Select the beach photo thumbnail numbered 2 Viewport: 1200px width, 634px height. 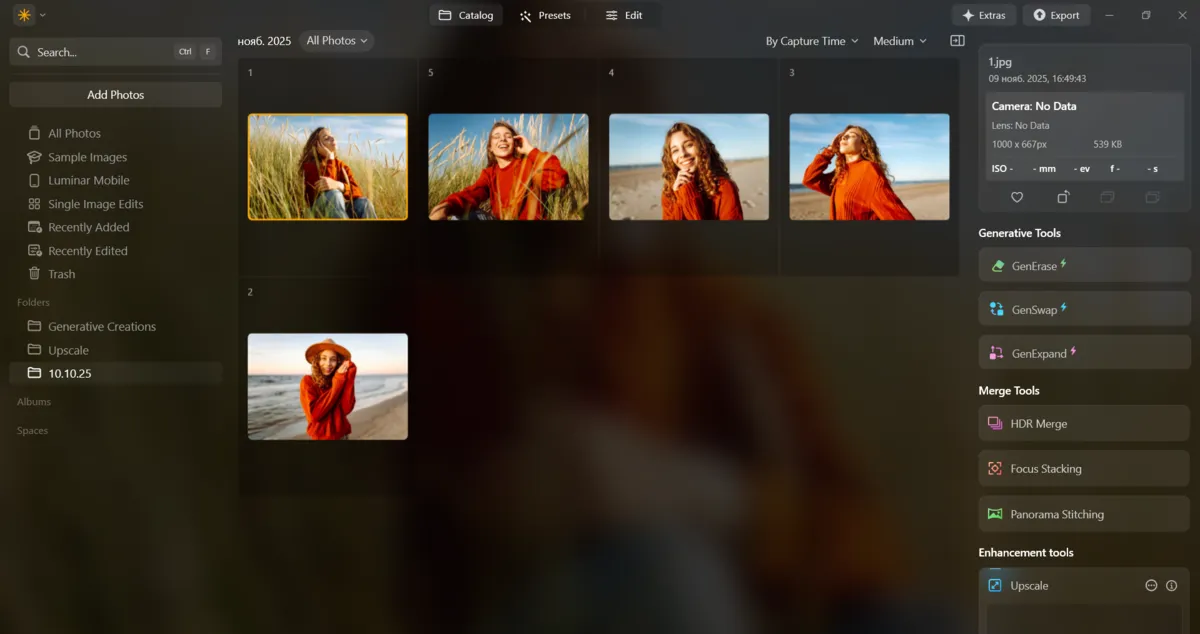(x=327, y=385)
